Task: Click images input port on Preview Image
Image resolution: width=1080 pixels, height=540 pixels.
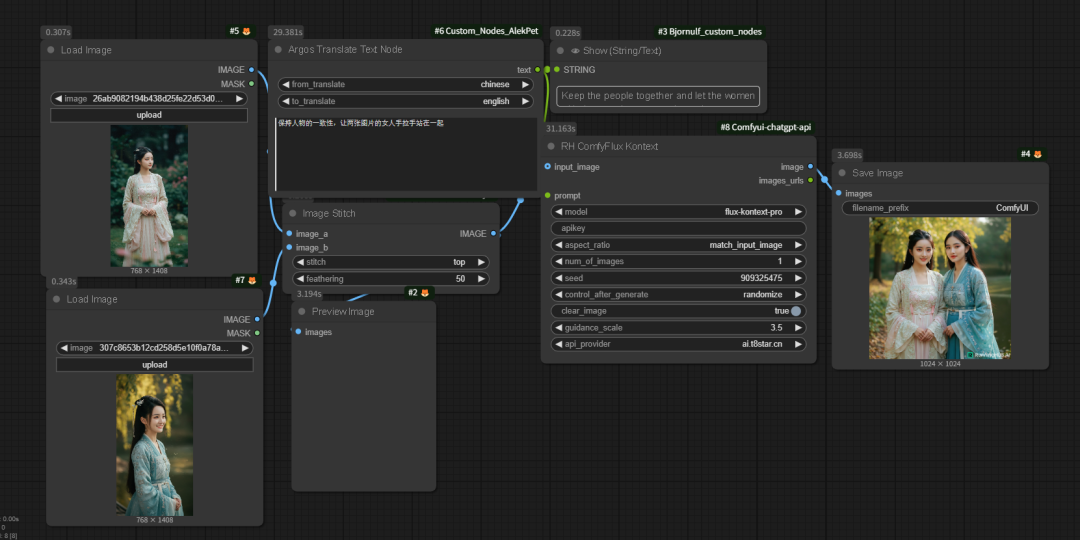Action: click(298, 332)
